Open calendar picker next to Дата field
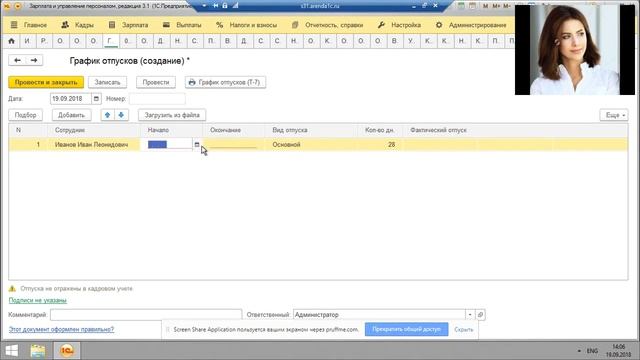 pyautogui.click(x=96, y=99)
